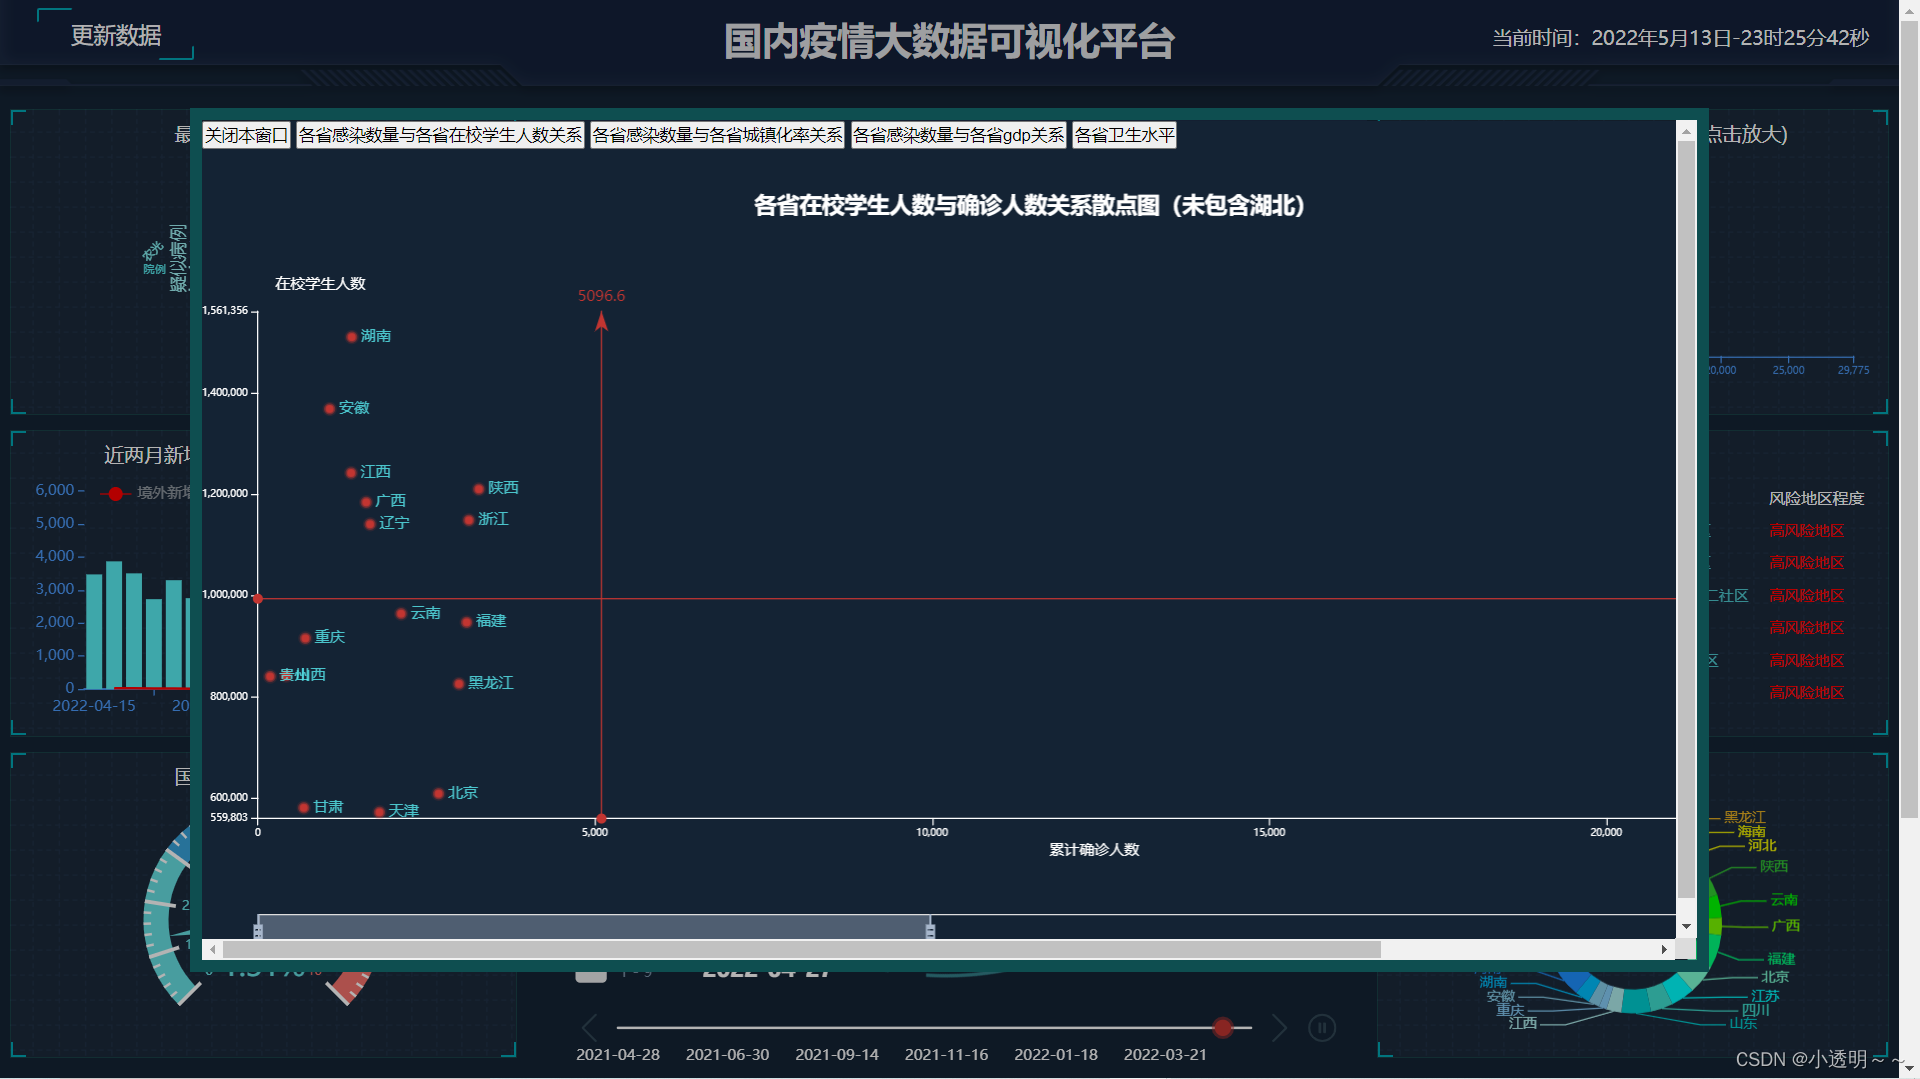Click the 福建 pie chart label
This screenshot has height=1079, width=1920.
pyautogui.click(x=1781, y=959)
